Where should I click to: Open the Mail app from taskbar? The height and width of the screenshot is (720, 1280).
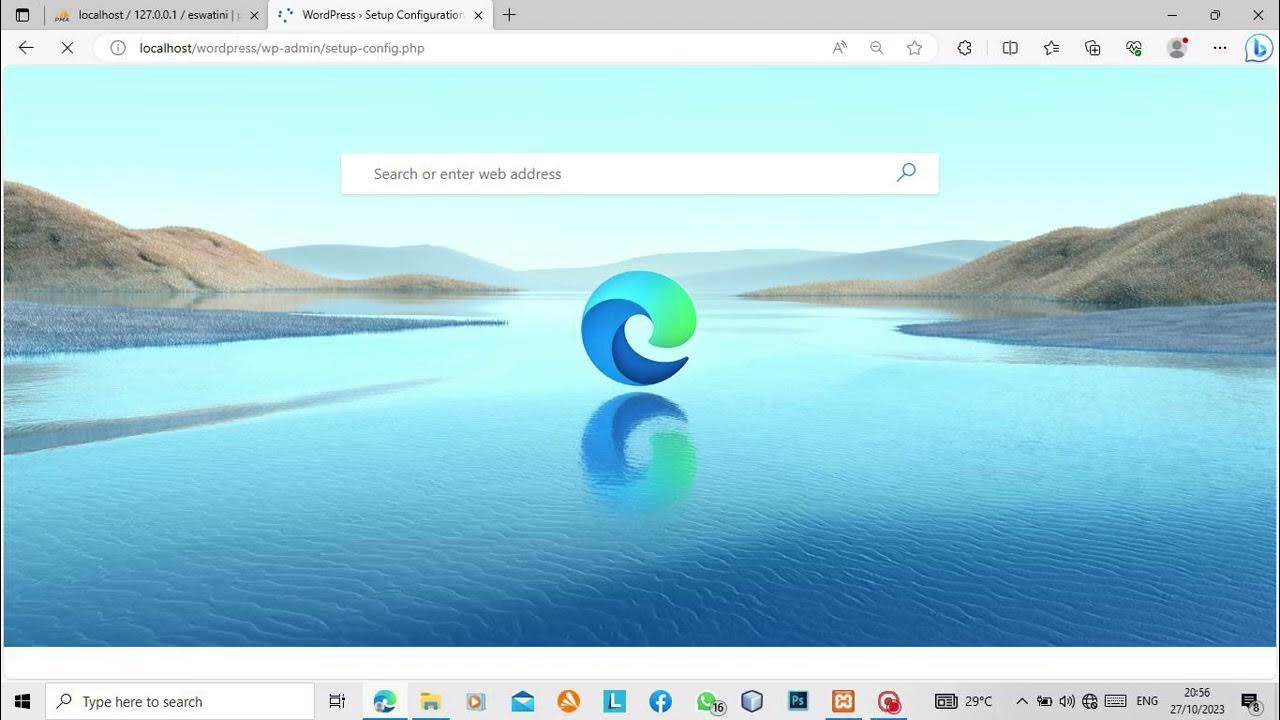coord(522,702)
